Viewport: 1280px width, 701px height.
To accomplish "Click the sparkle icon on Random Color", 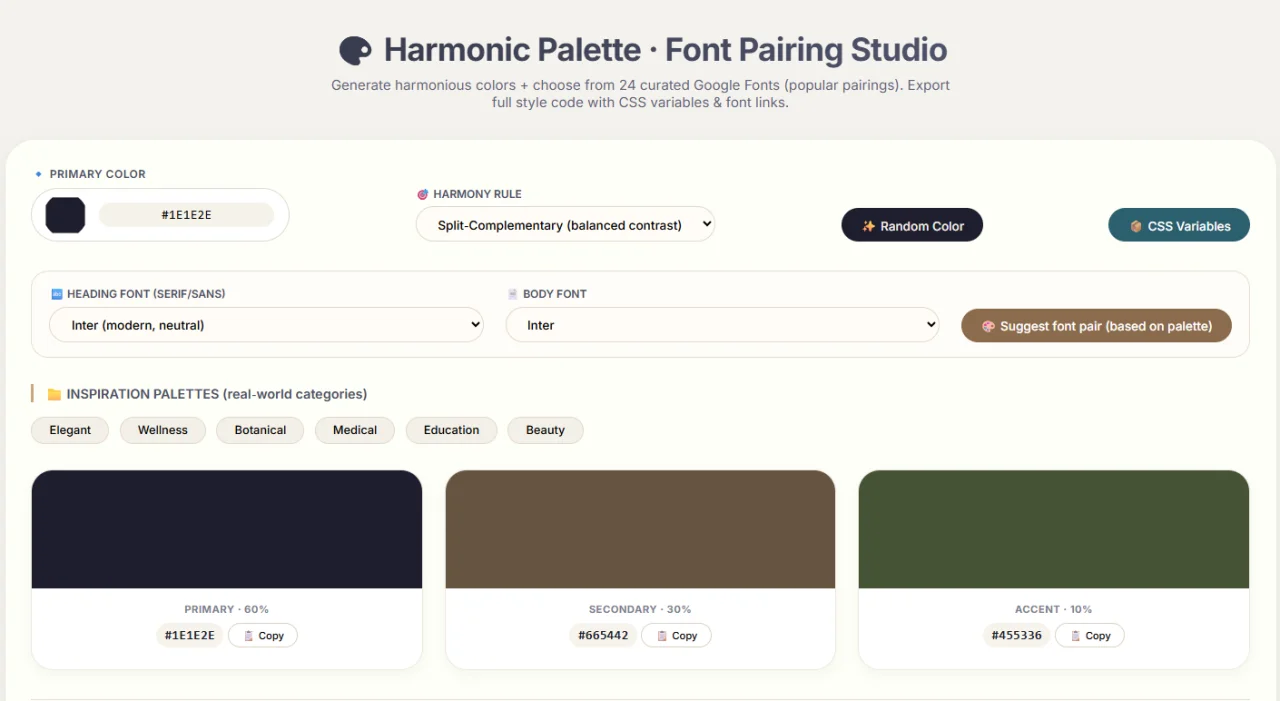I will click(x=868, y=226).
